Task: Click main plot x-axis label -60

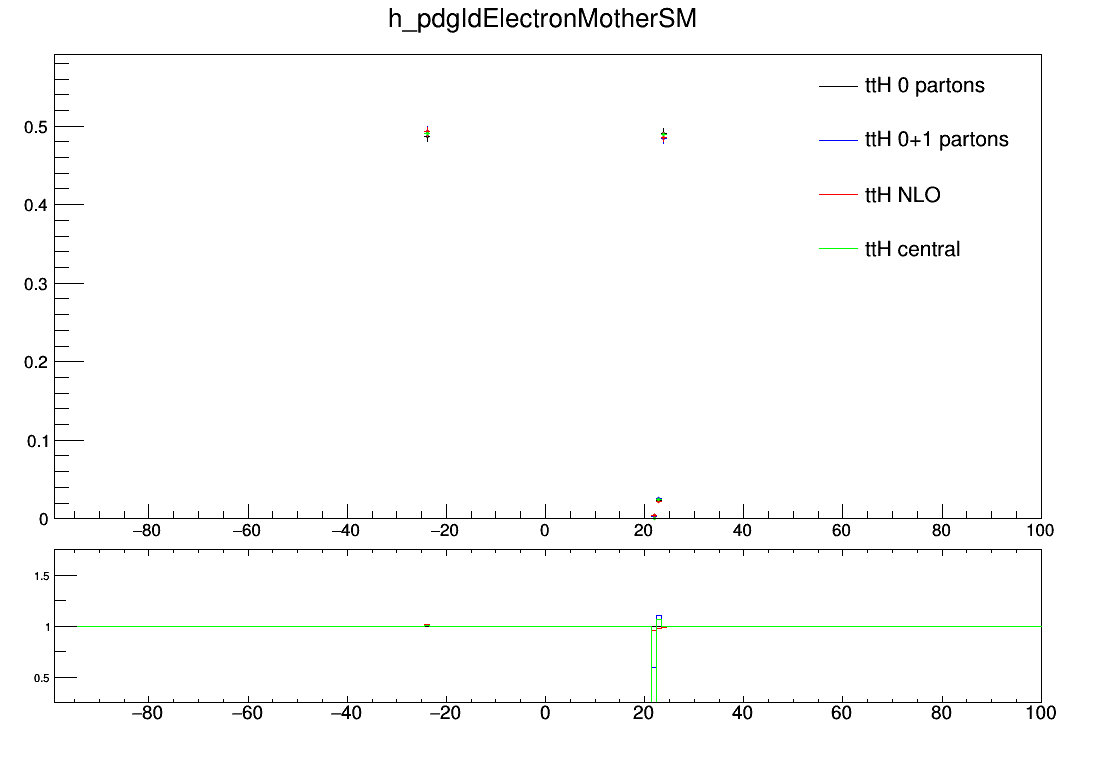Action: [246, 531]
